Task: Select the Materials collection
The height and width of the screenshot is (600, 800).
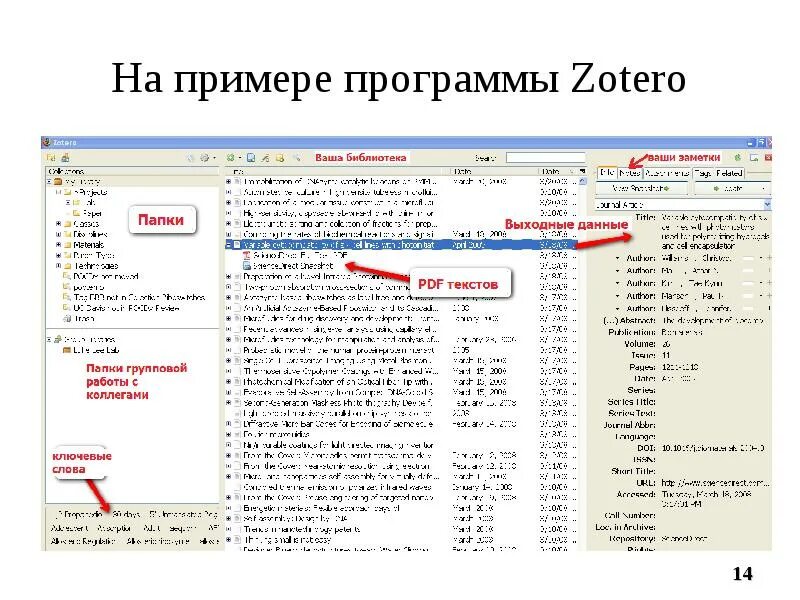Action: [84, 245]
